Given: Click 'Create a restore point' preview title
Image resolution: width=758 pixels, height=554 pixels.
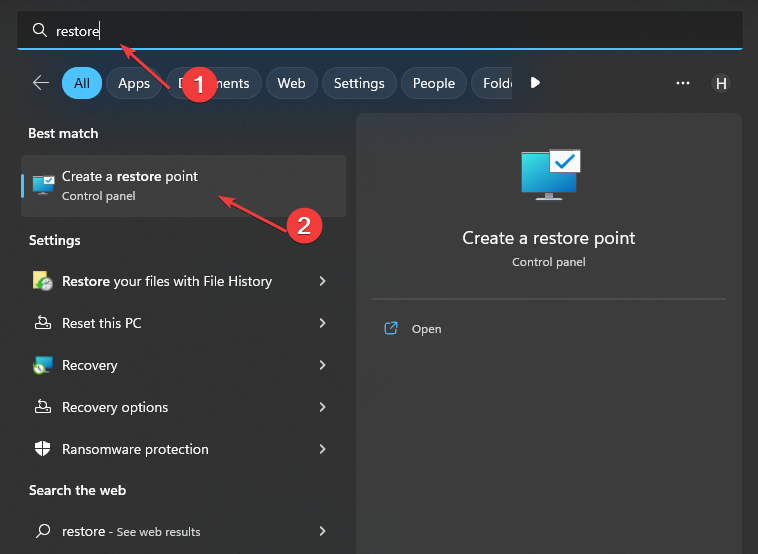Looking at the screenshot, I should click(x=549, y=238).
